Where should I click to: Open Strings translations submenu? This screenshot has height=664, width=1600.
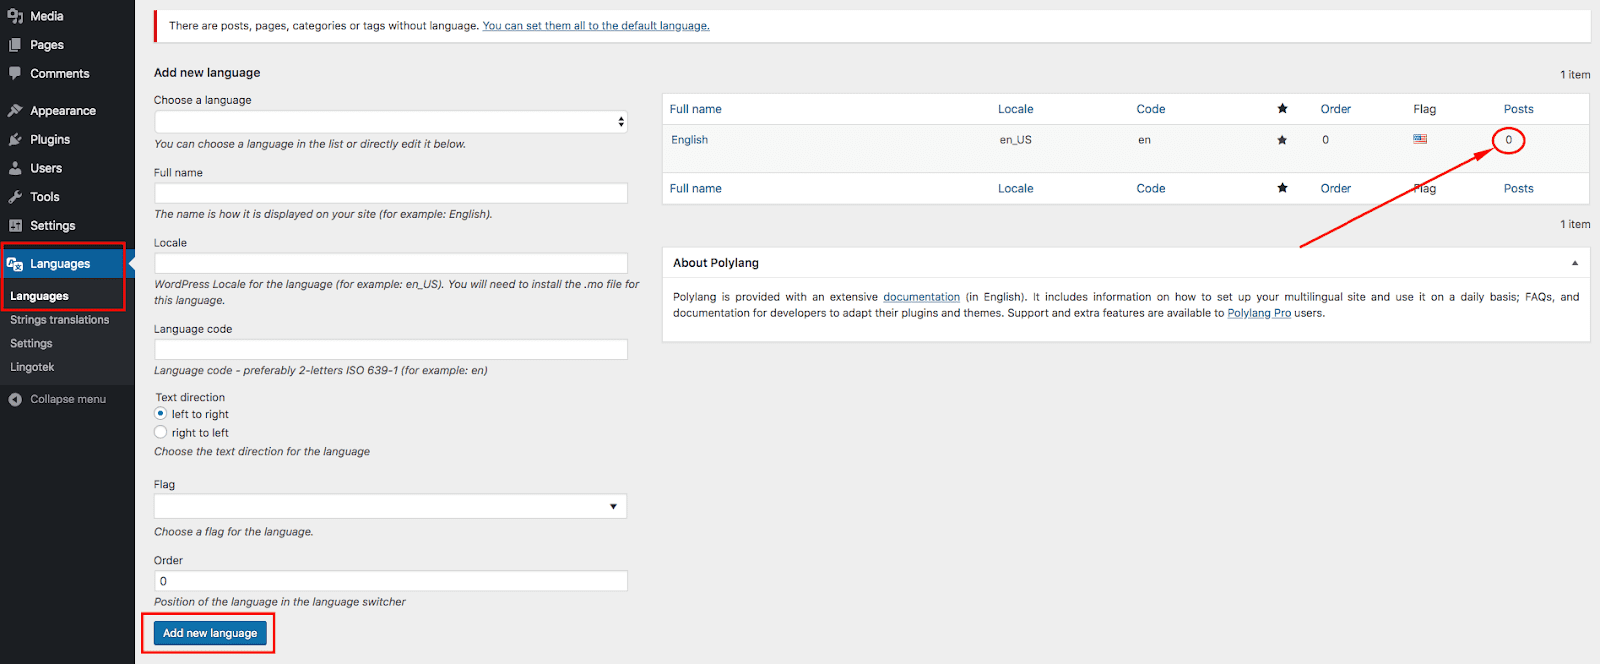click(x=60, y=320)
